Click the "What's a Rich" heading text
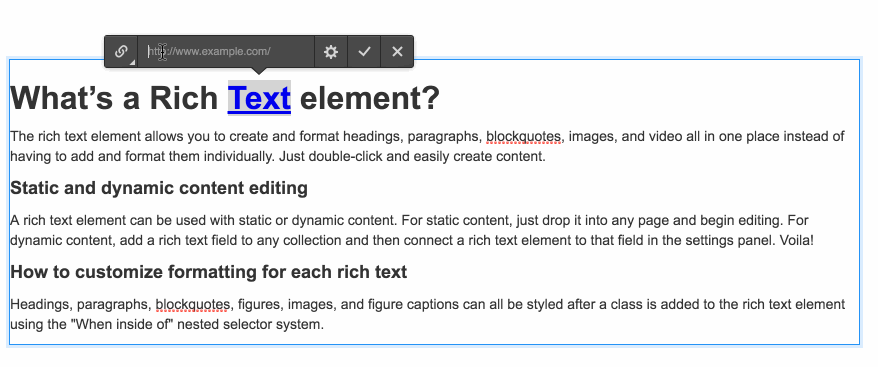Image resolution: width=878 pixels, height=367 pixels. point(114,98)
